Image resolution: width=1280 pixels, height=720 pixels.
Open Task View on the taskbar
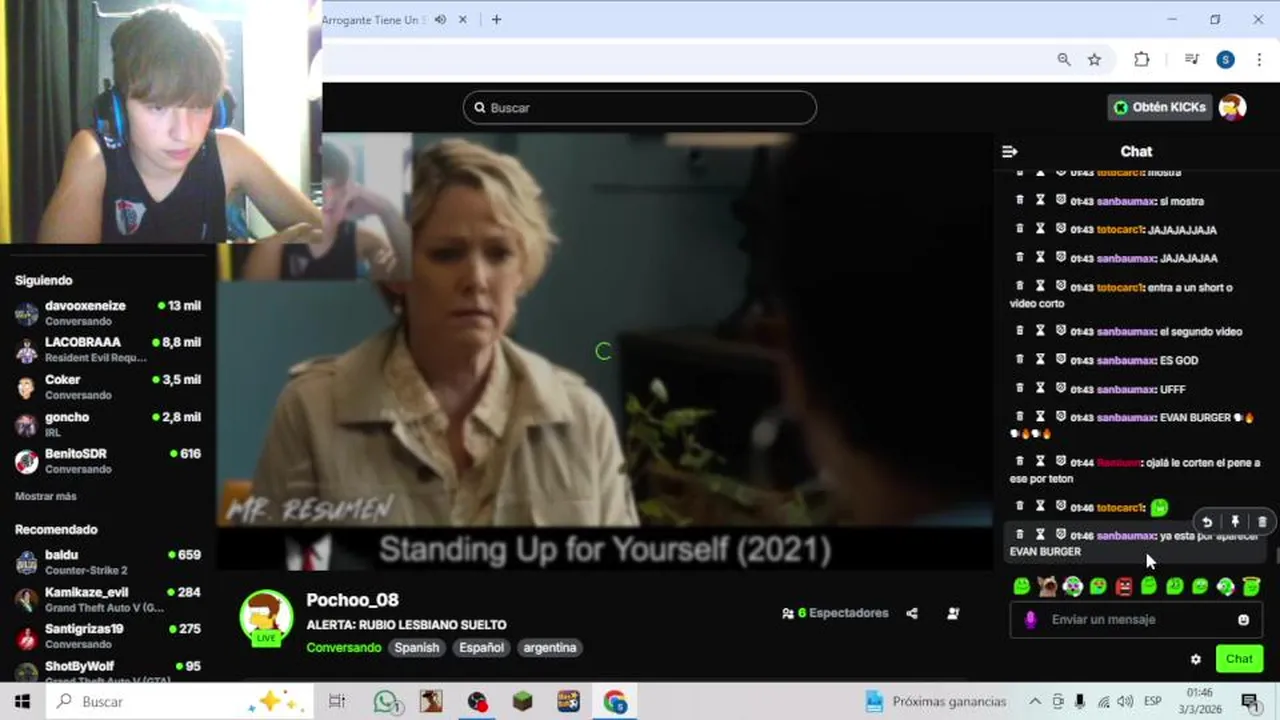(337, 701)
